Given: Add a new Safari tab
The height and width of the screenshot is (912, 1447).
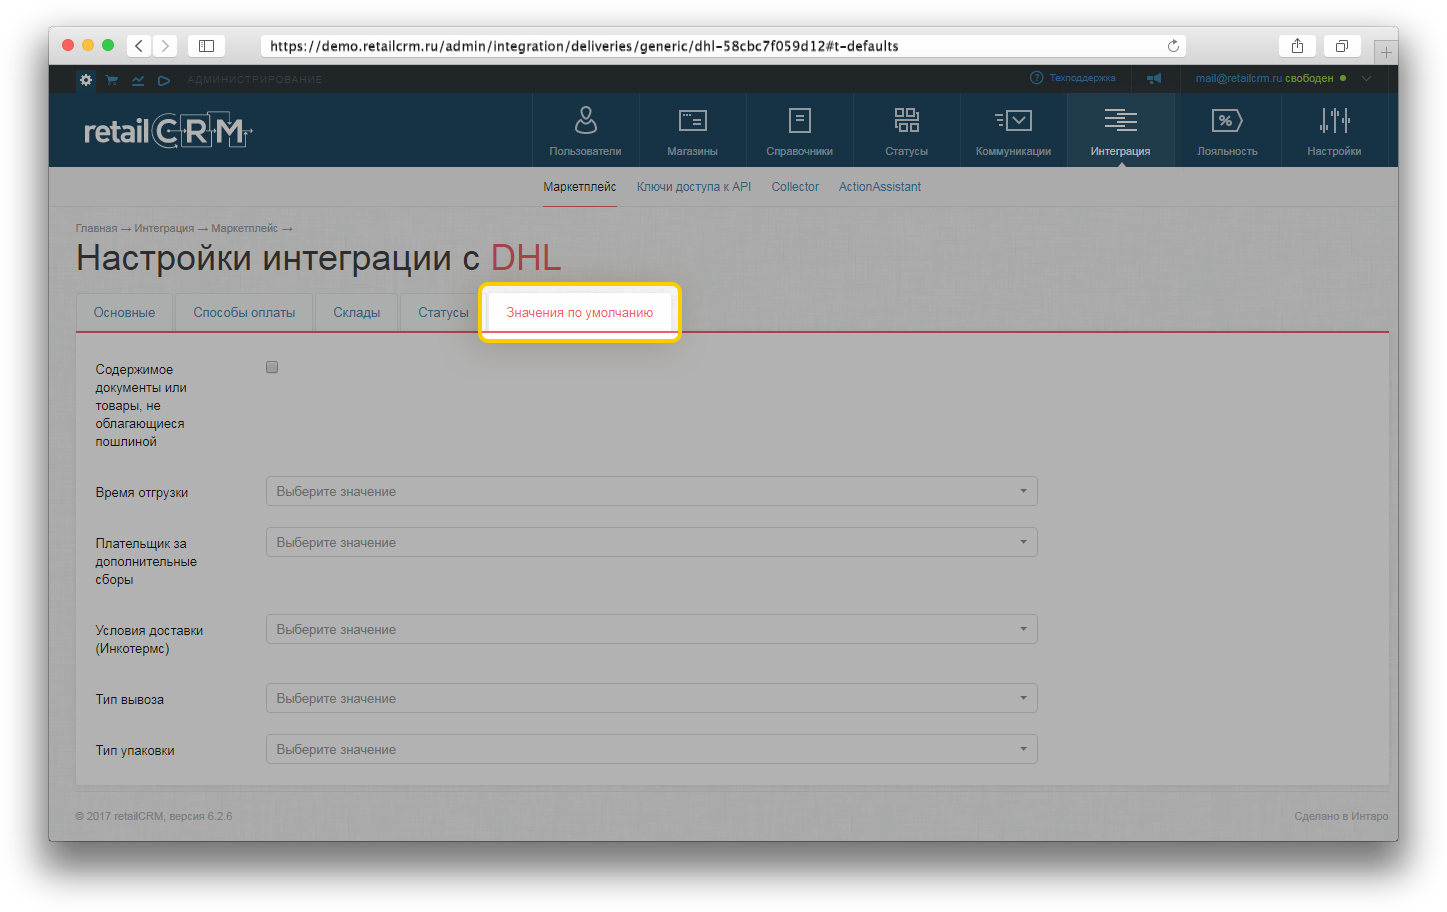Looking at the screenshot, I should 1386,52.
